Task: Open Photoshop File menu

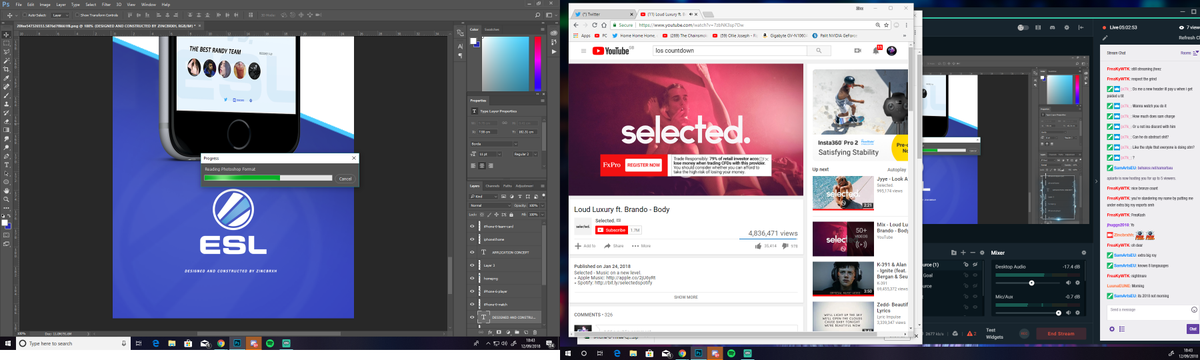Action: 19,4
